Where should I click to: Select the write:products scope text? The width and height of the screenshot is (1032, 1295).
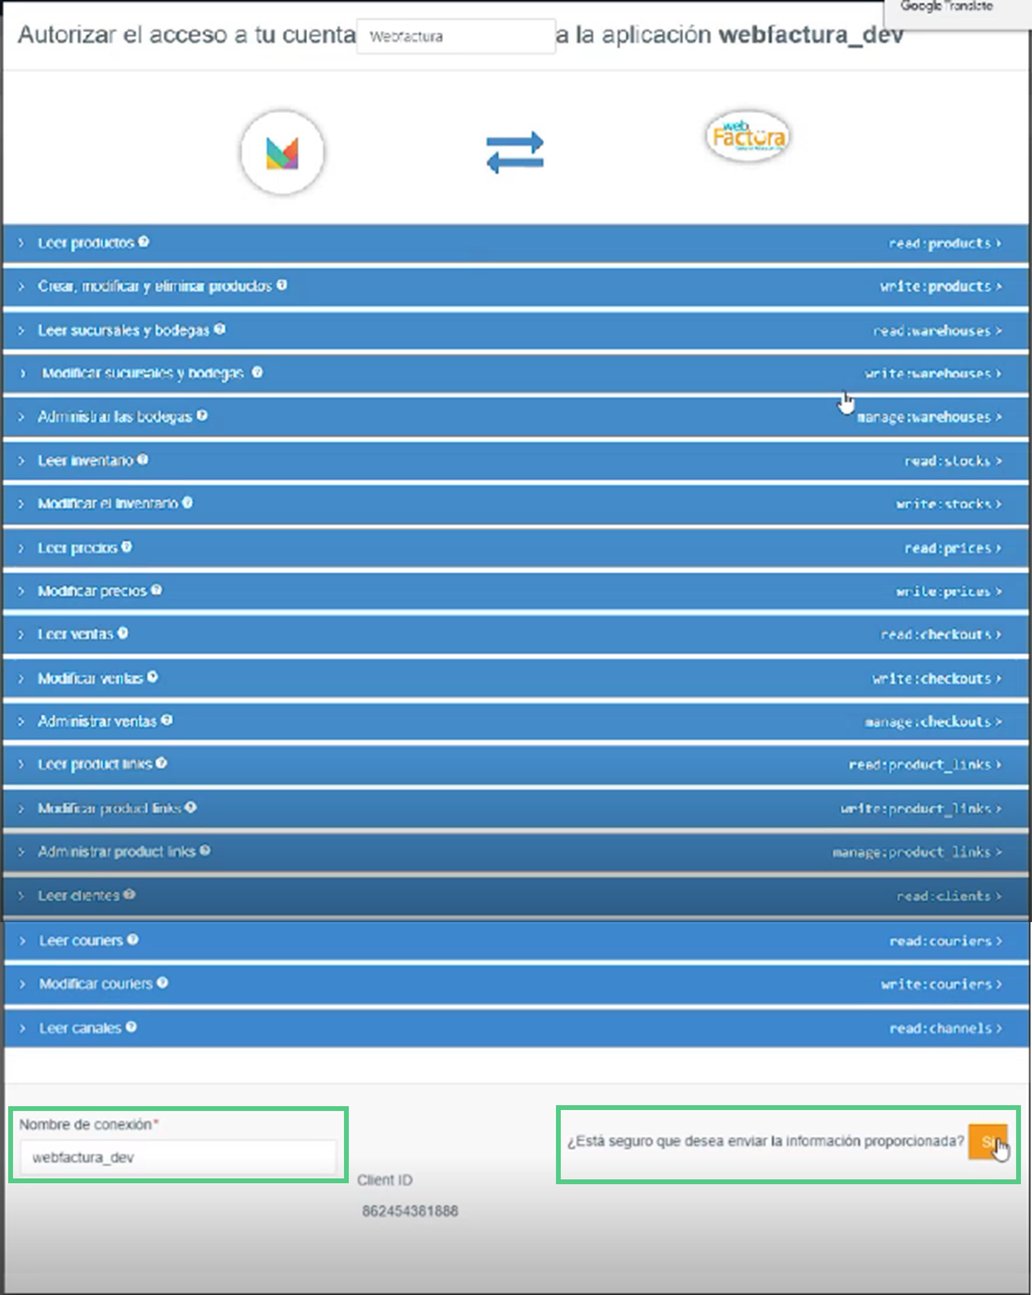coord(935,286)
